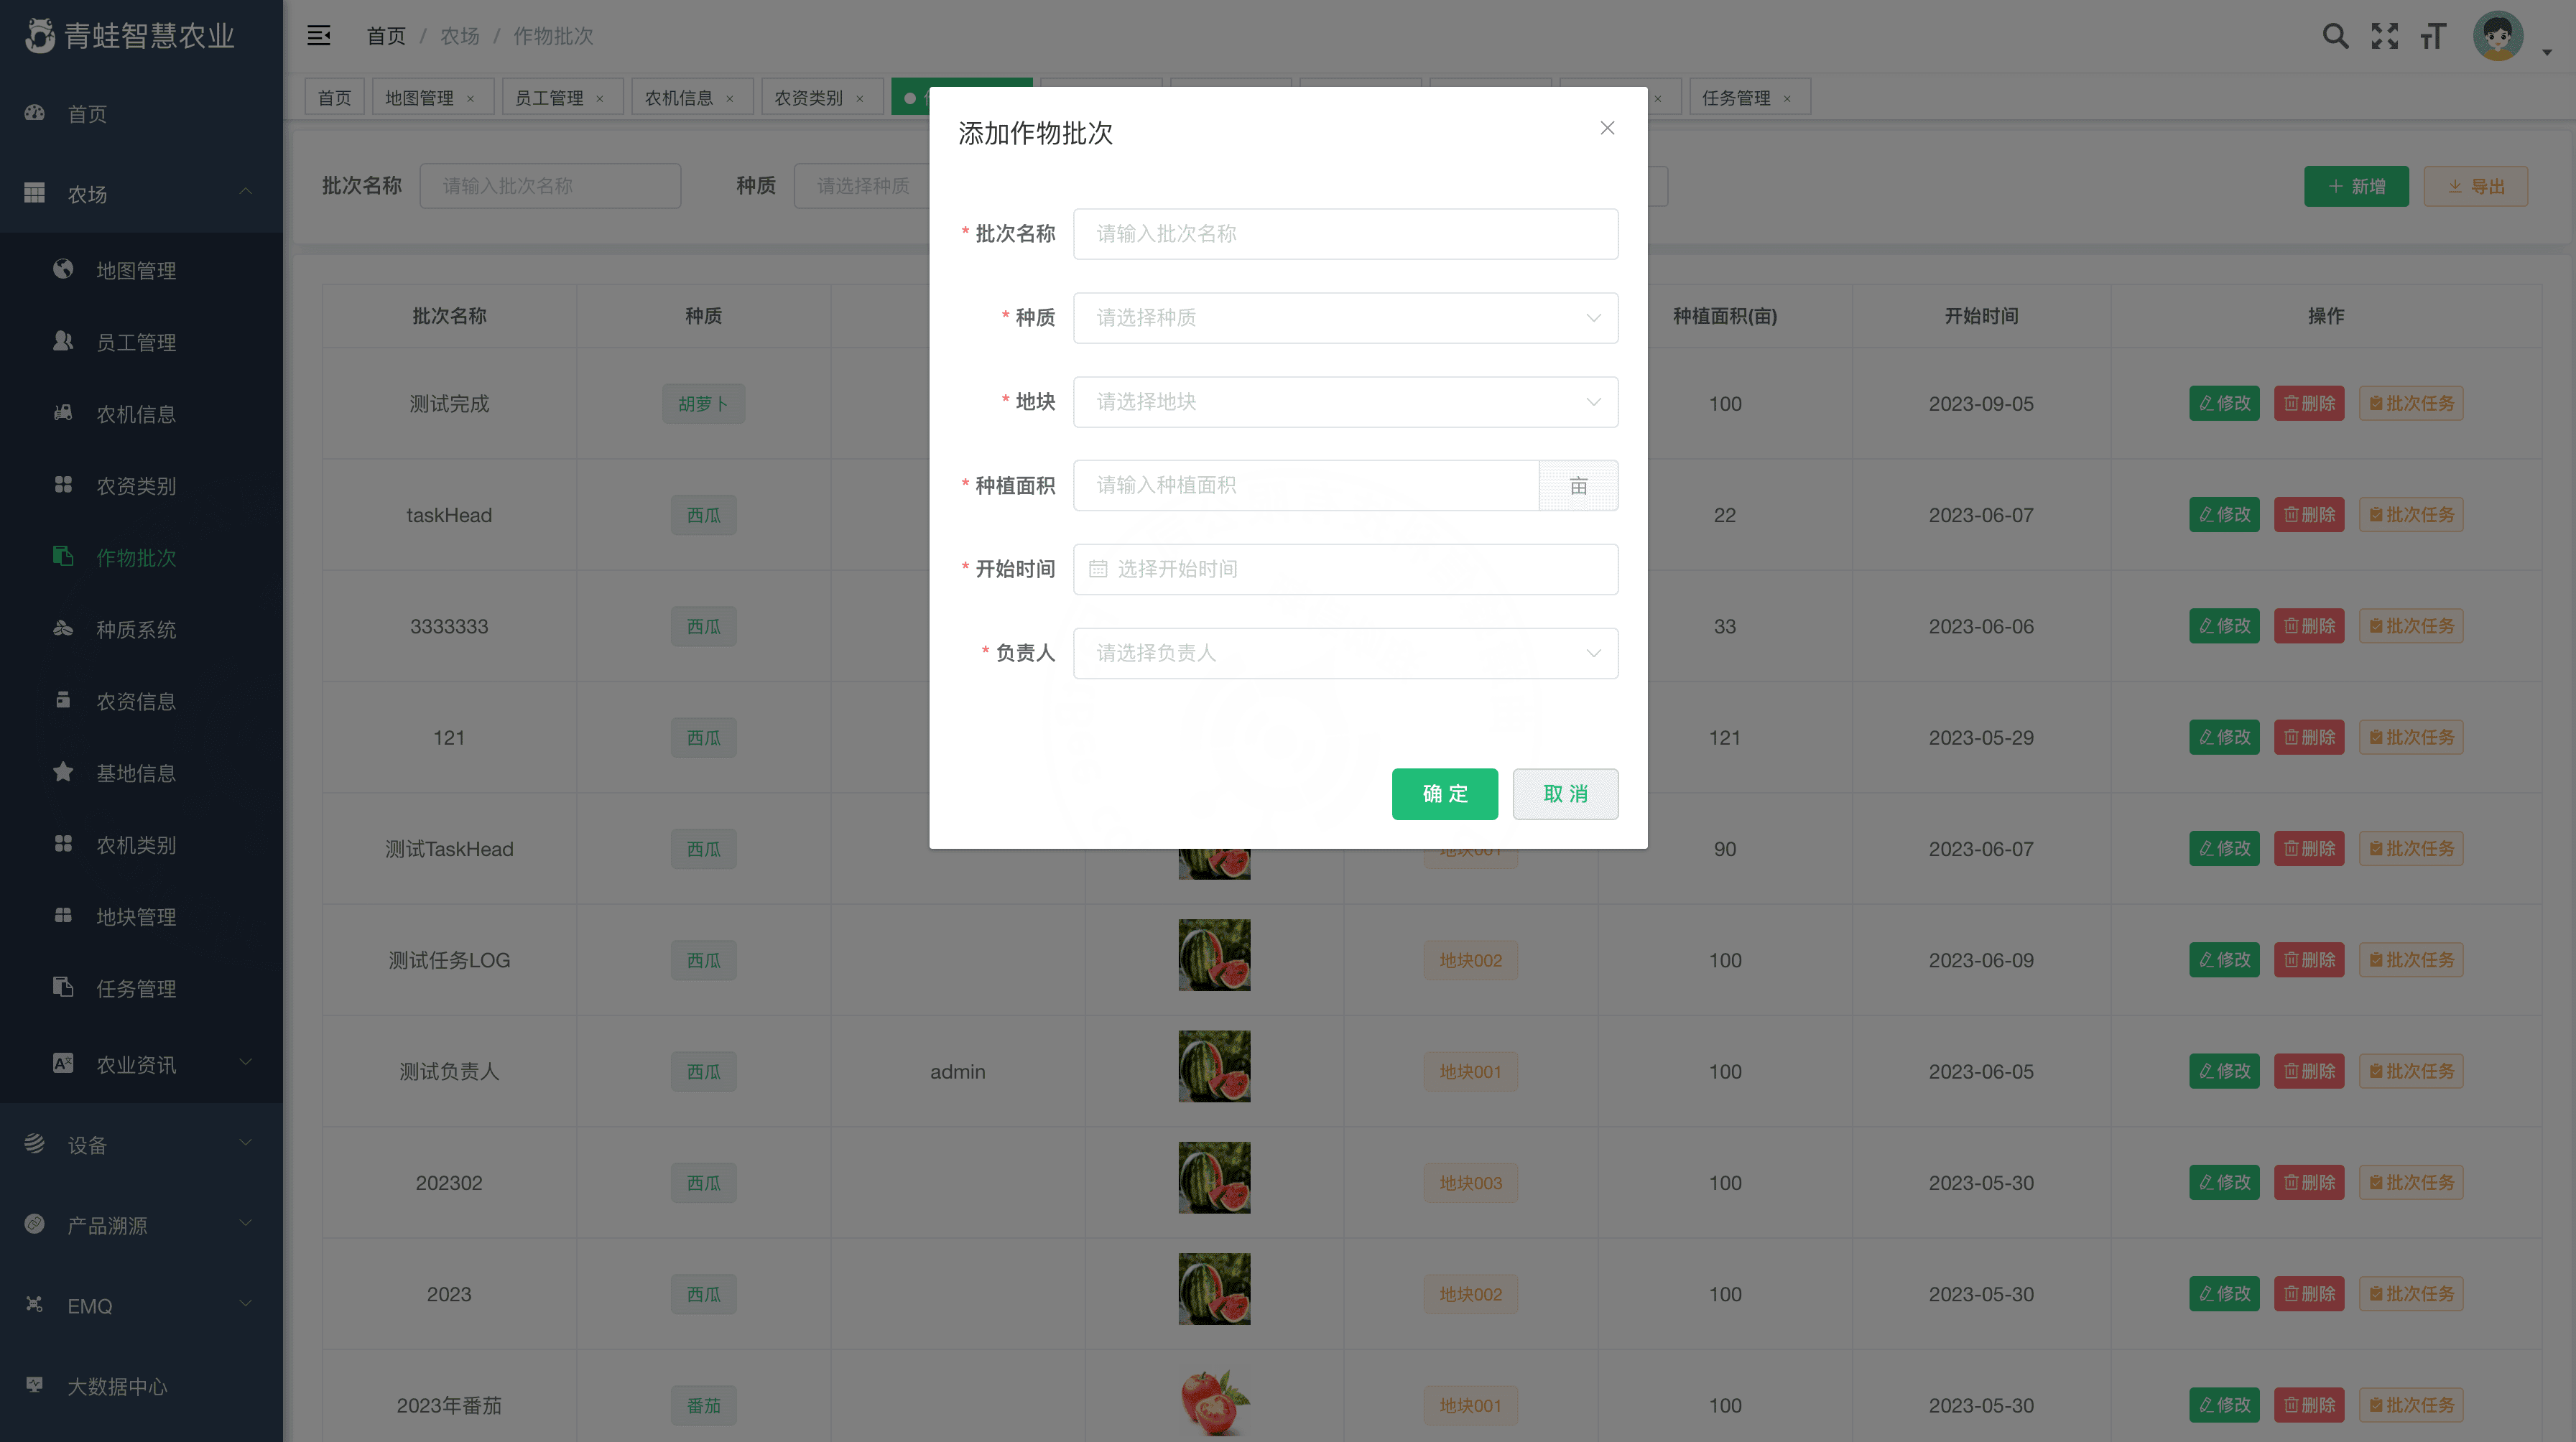This screenshot has width=2576, height=1442.
Task: Focus the 批次名称 input in dialog
Action: (x=1345, y=234)
